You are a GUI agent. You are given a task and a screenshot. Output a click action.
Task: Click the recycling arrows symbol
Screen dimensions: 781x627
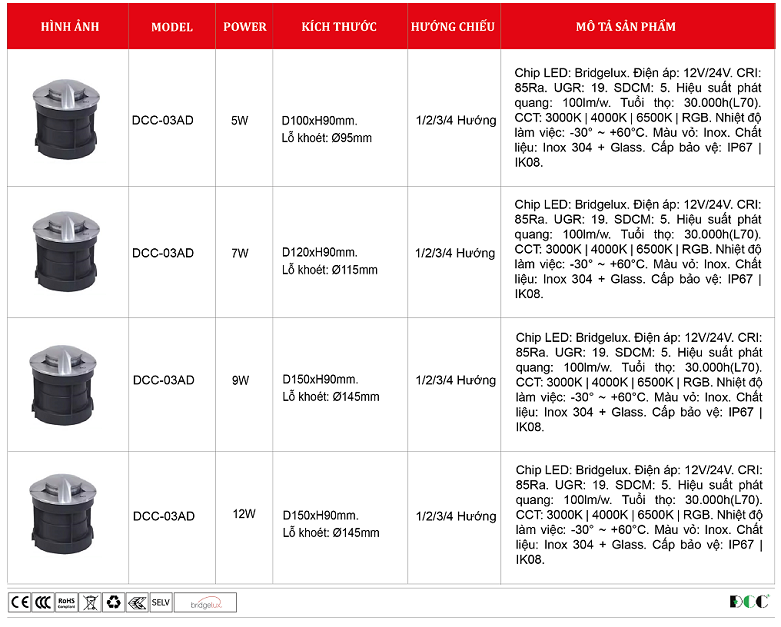point(113,602)
